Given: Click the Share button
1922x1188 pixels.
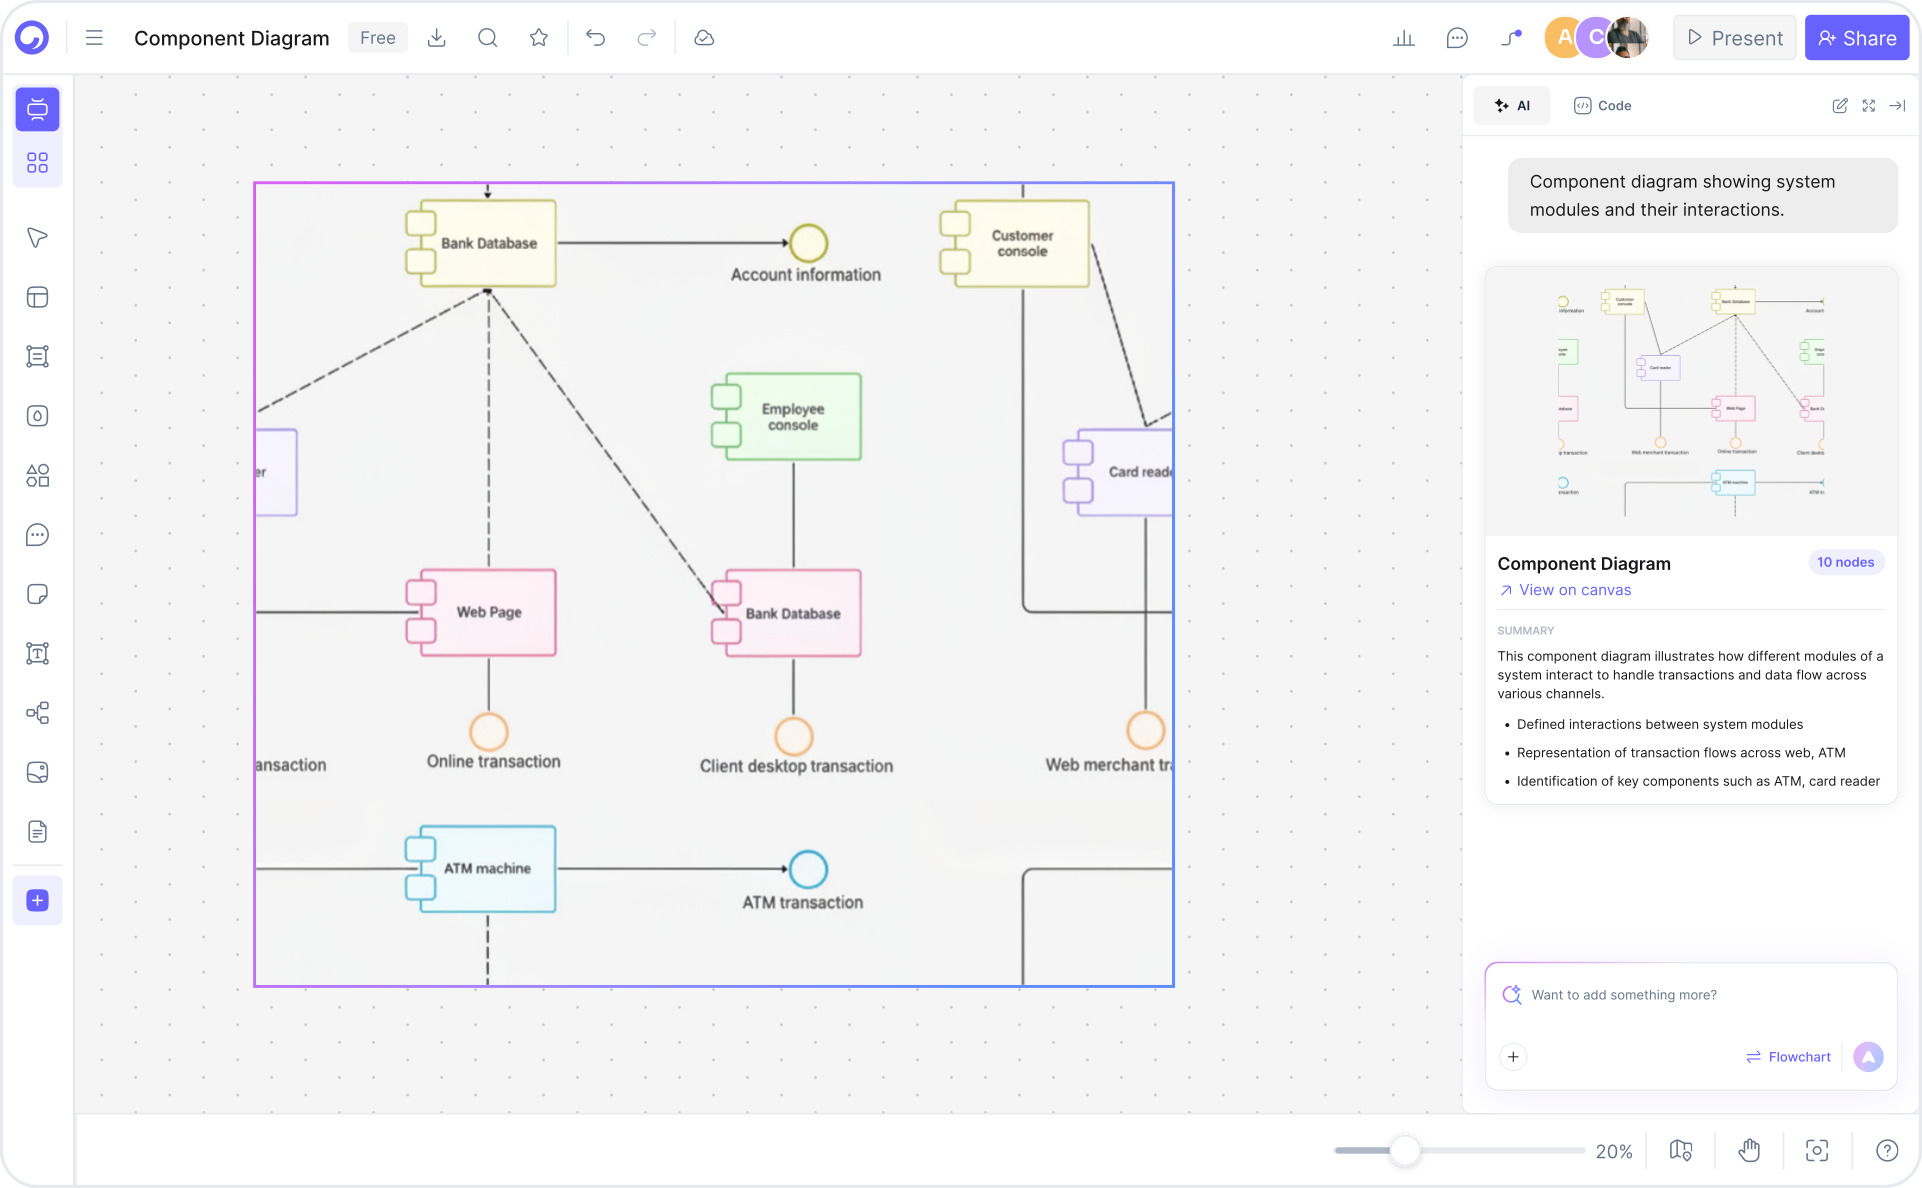Looking at the screenshot, I should tap(1857, 37).
